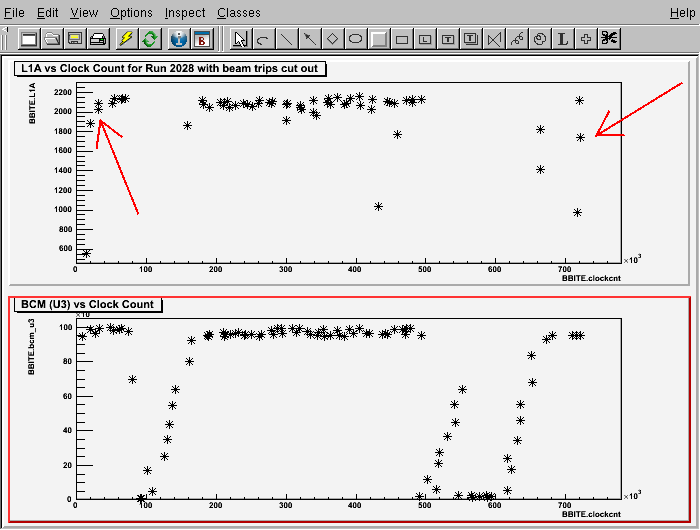700x530 pixels.
Task: Select the CurlyArc tool
Action: (540, 39)
